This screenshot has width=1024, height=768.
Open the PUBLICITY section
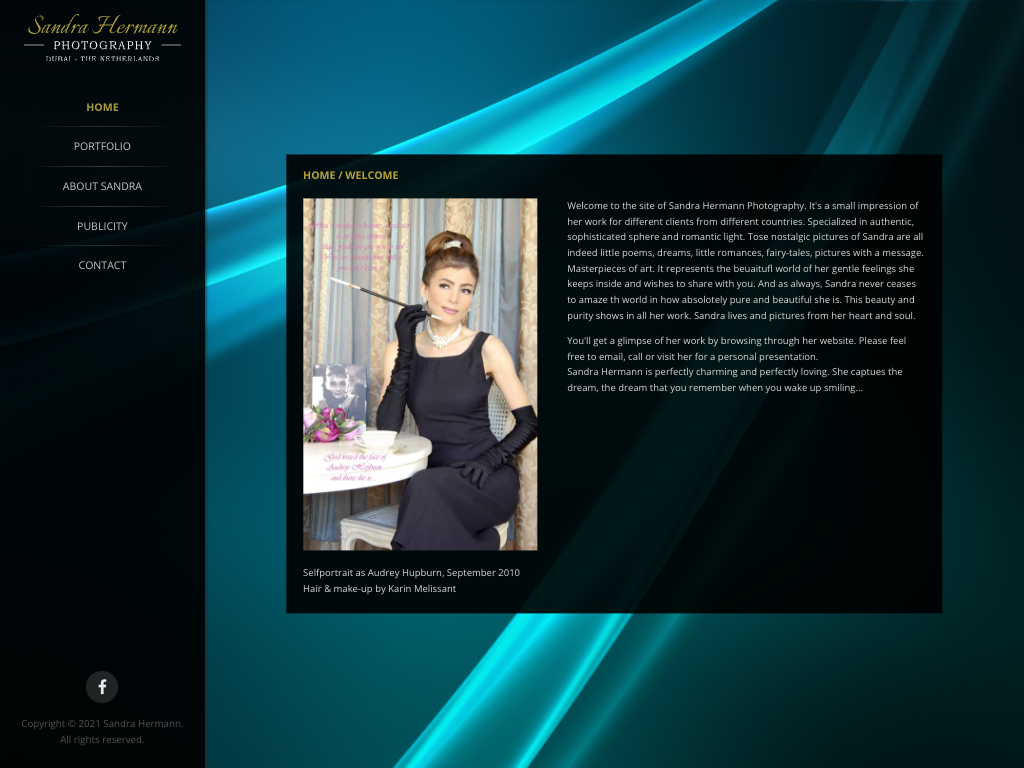[102, 226]
